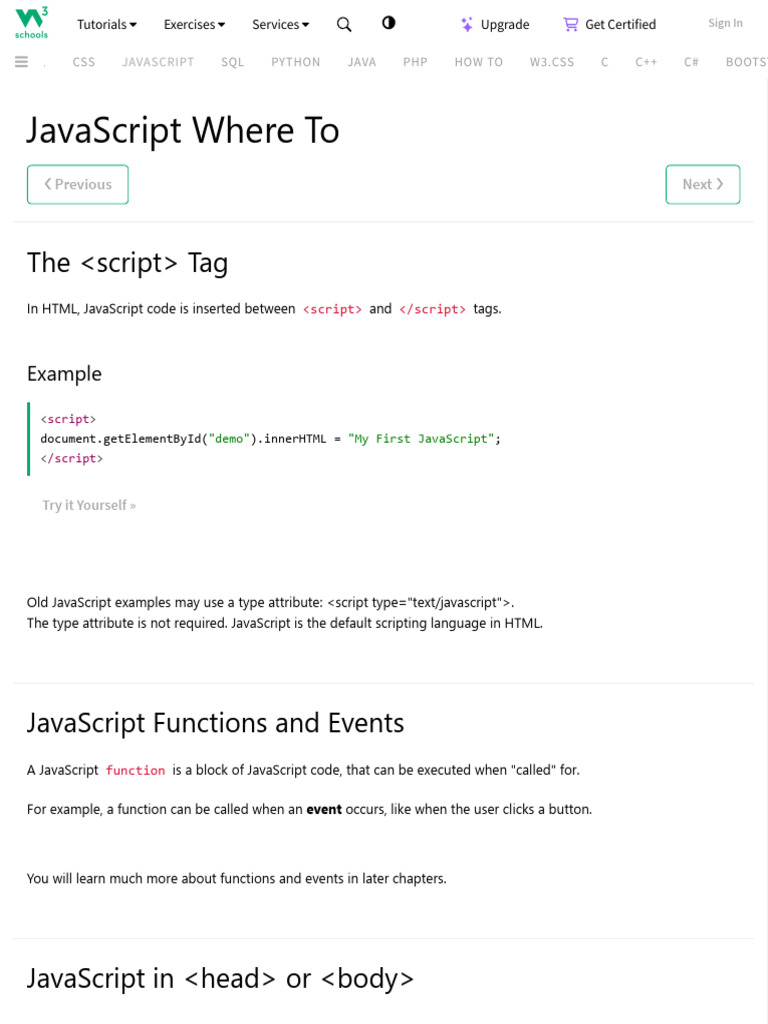Open the PHP tutorial tab
This screenshot has width=768, height=1024.
(415, 62)
